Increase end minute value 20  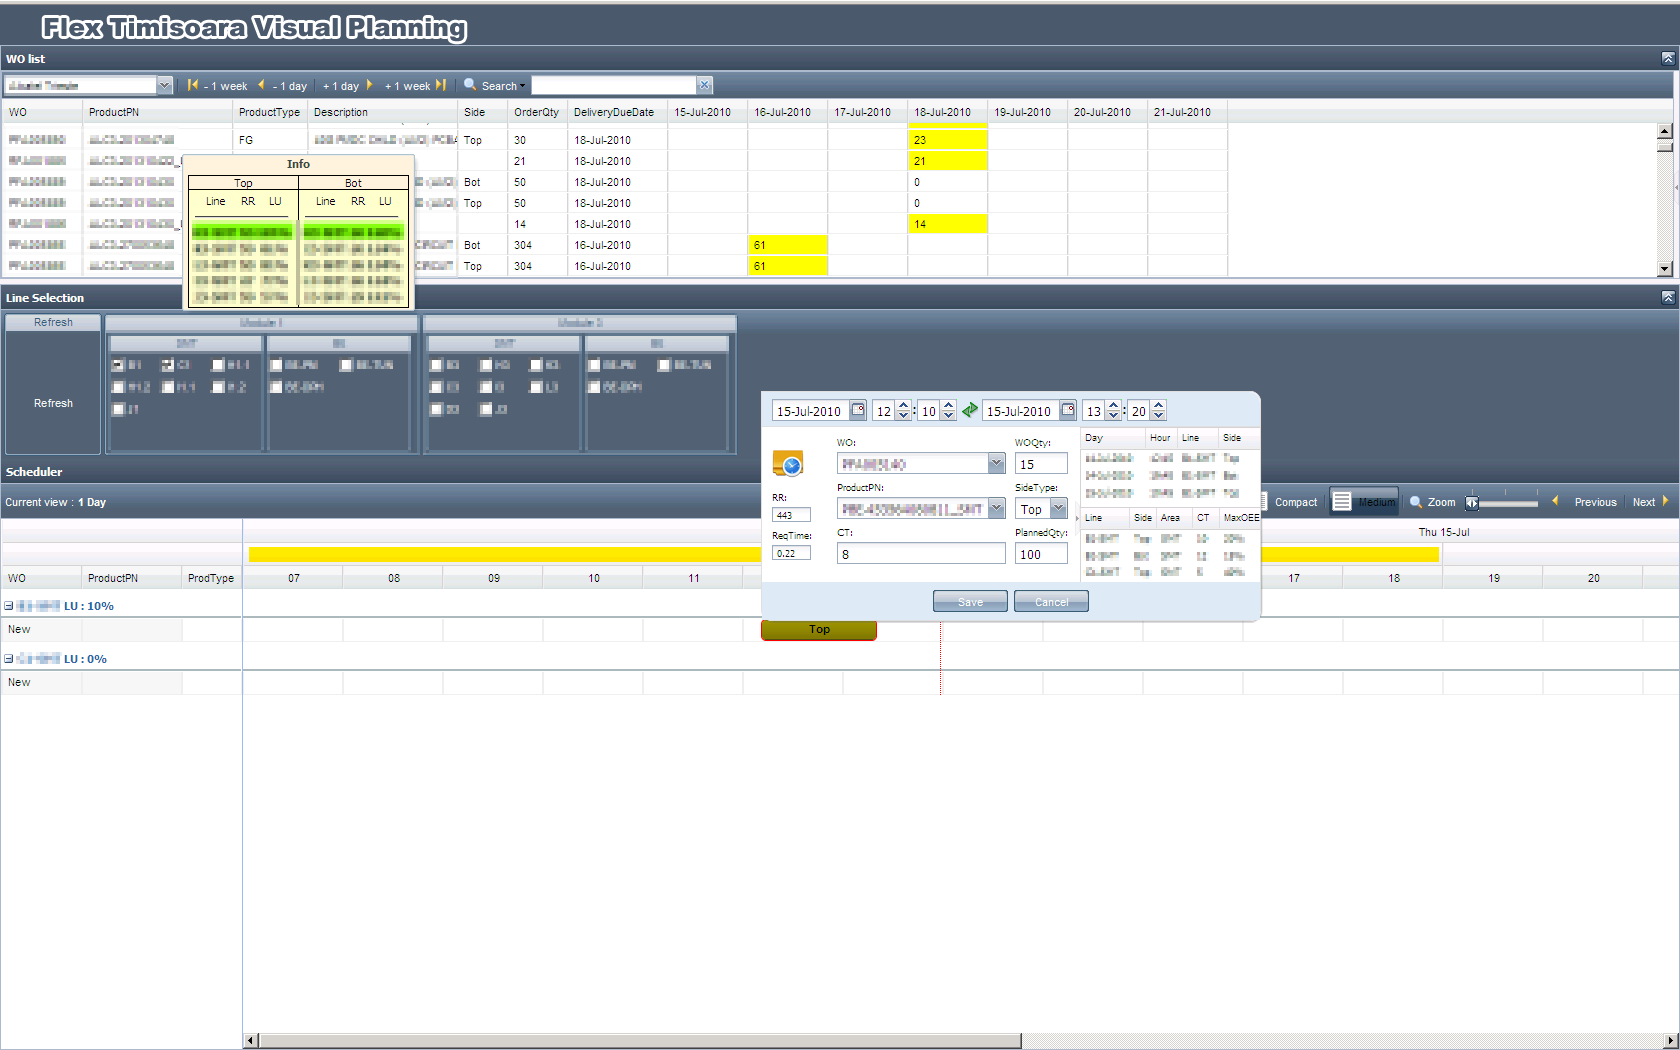(1158, 406)
